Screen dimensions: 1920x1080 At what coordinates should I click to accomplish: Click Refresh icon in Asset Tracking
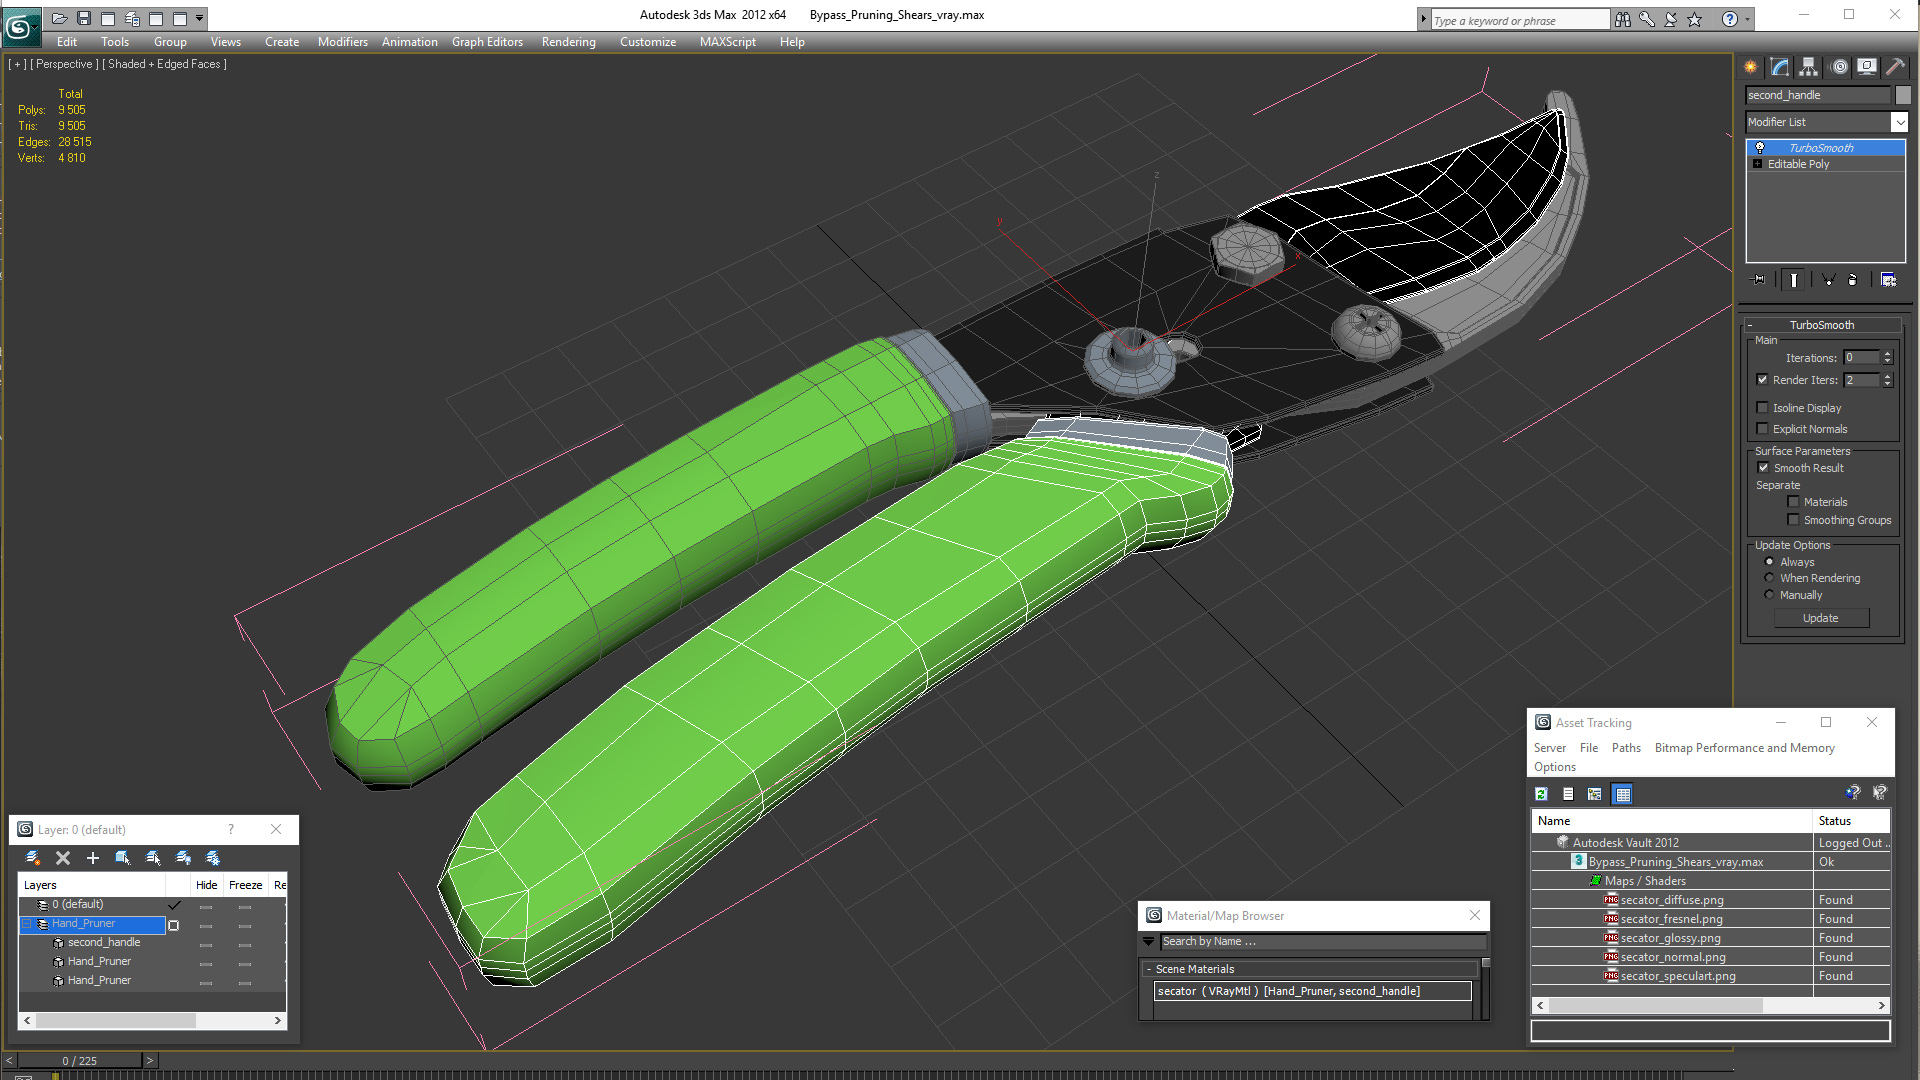pos(1541,794)
